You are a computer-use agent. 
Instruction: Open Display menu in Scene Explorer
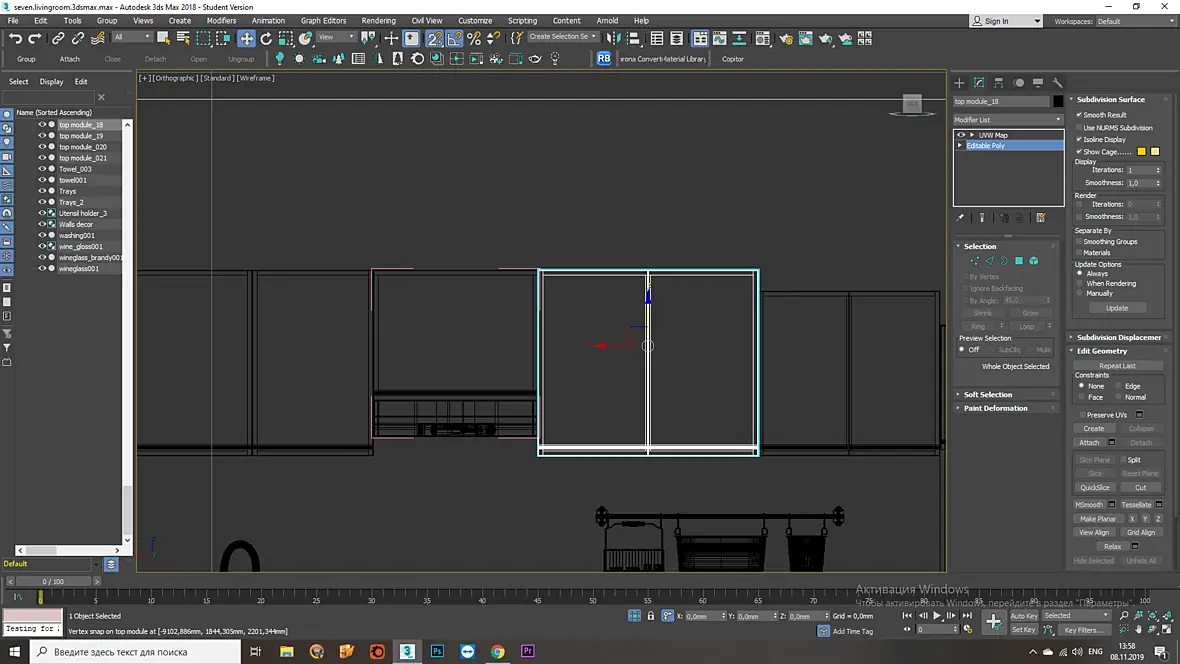[51, 81]
